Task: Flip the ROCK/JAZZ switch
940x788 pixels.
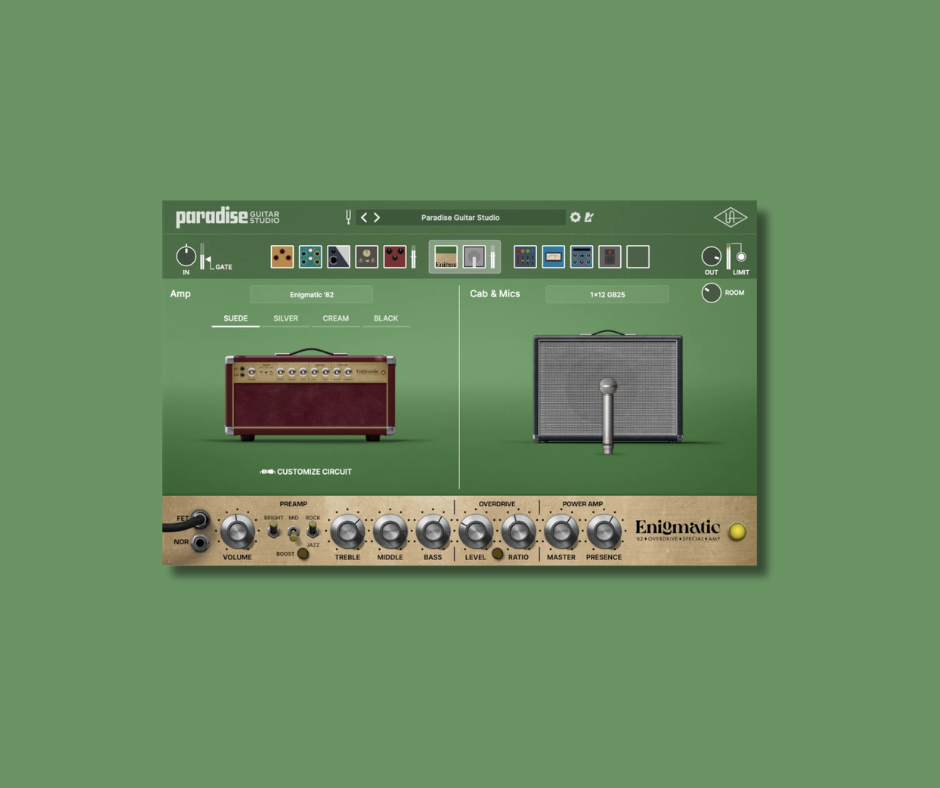Action: coord(312,529)
